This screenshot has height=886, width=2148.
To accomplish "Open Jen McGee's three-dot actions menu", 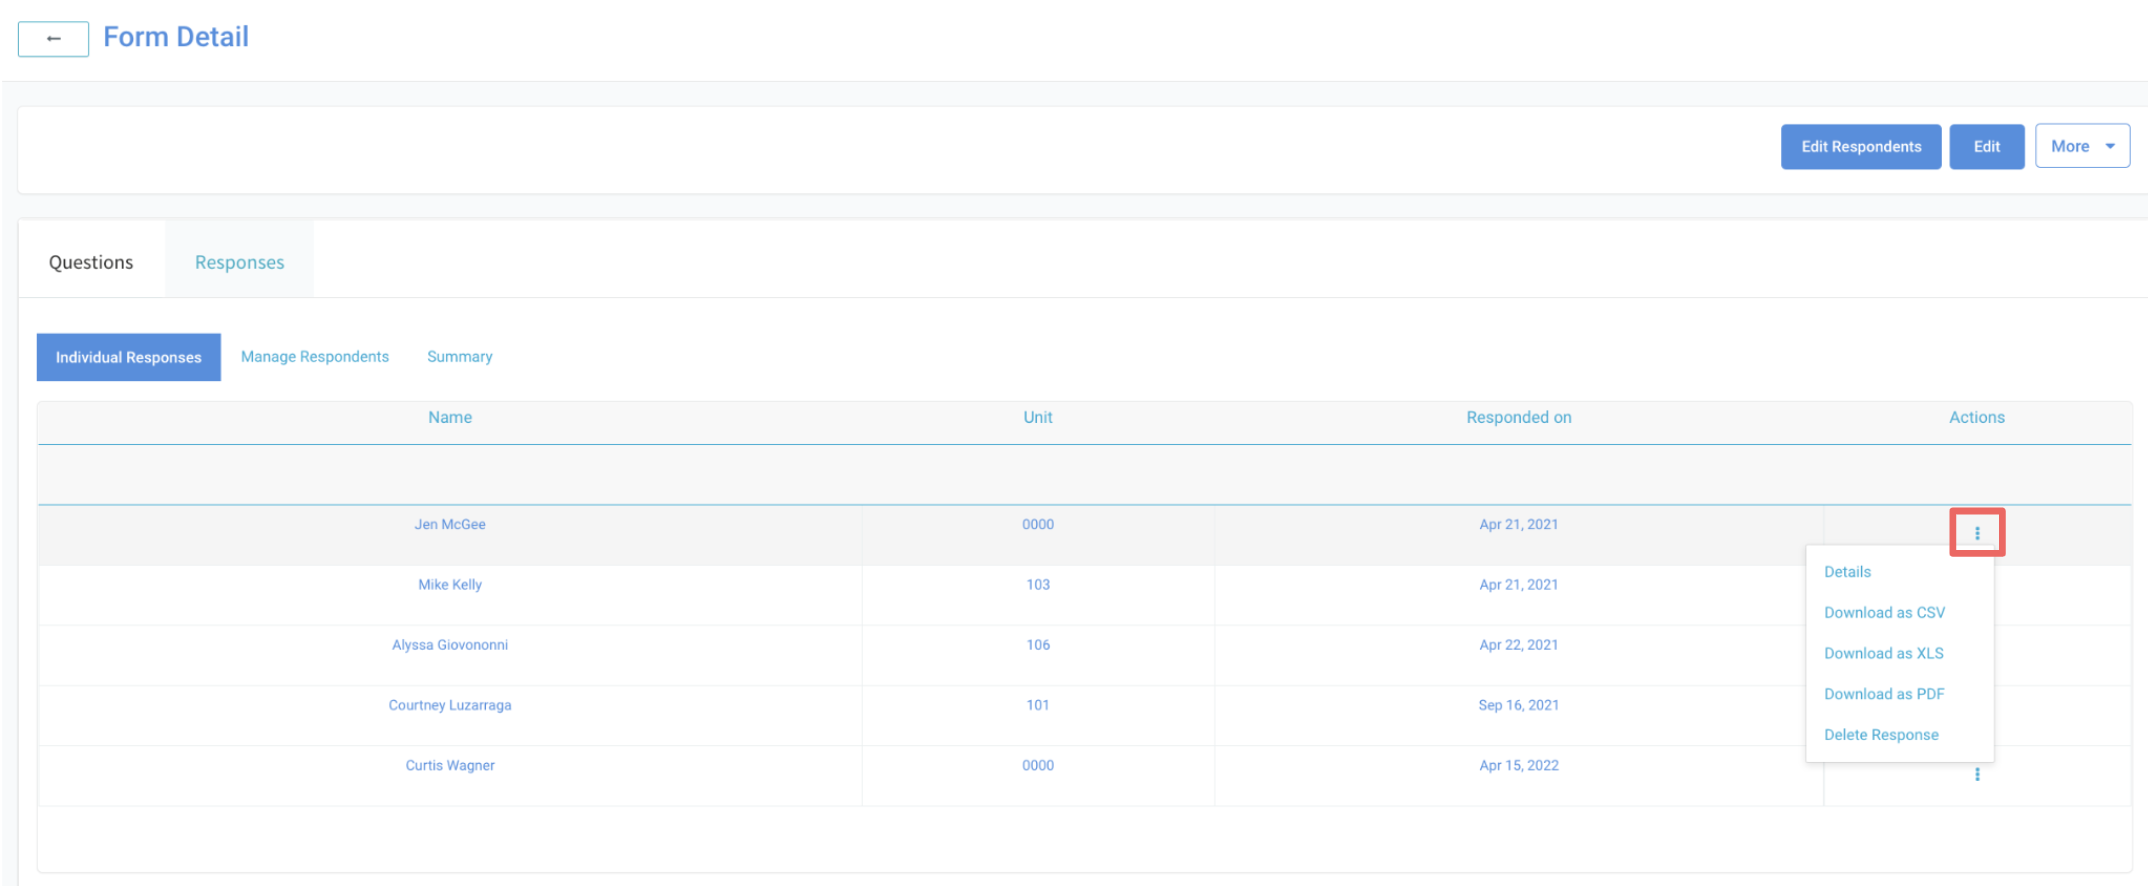I will [1976, 533].
